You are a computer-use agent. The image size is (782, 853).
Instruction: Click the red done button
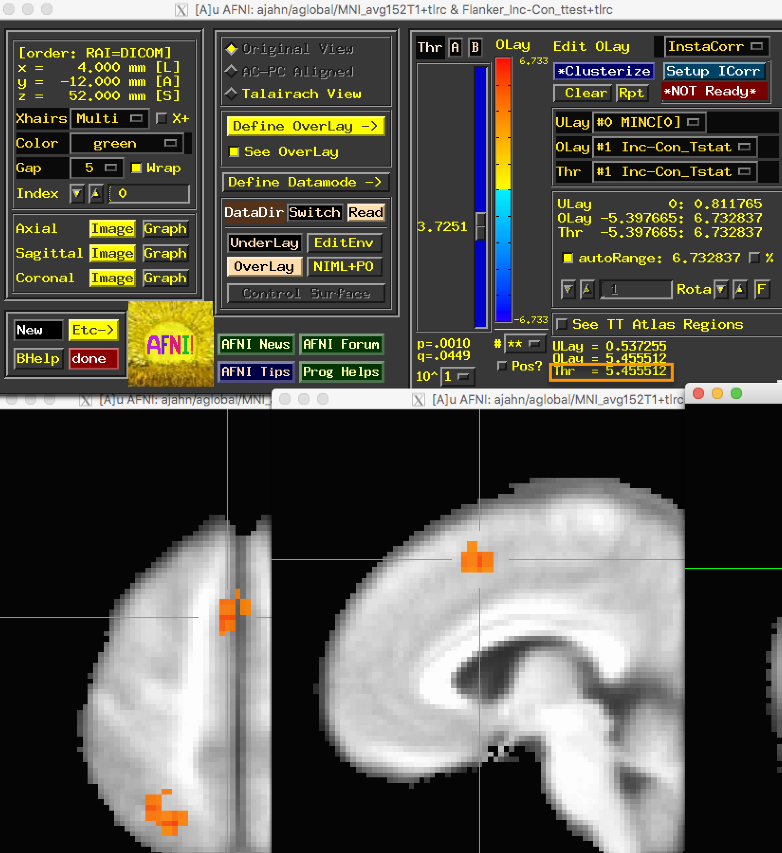94,359
